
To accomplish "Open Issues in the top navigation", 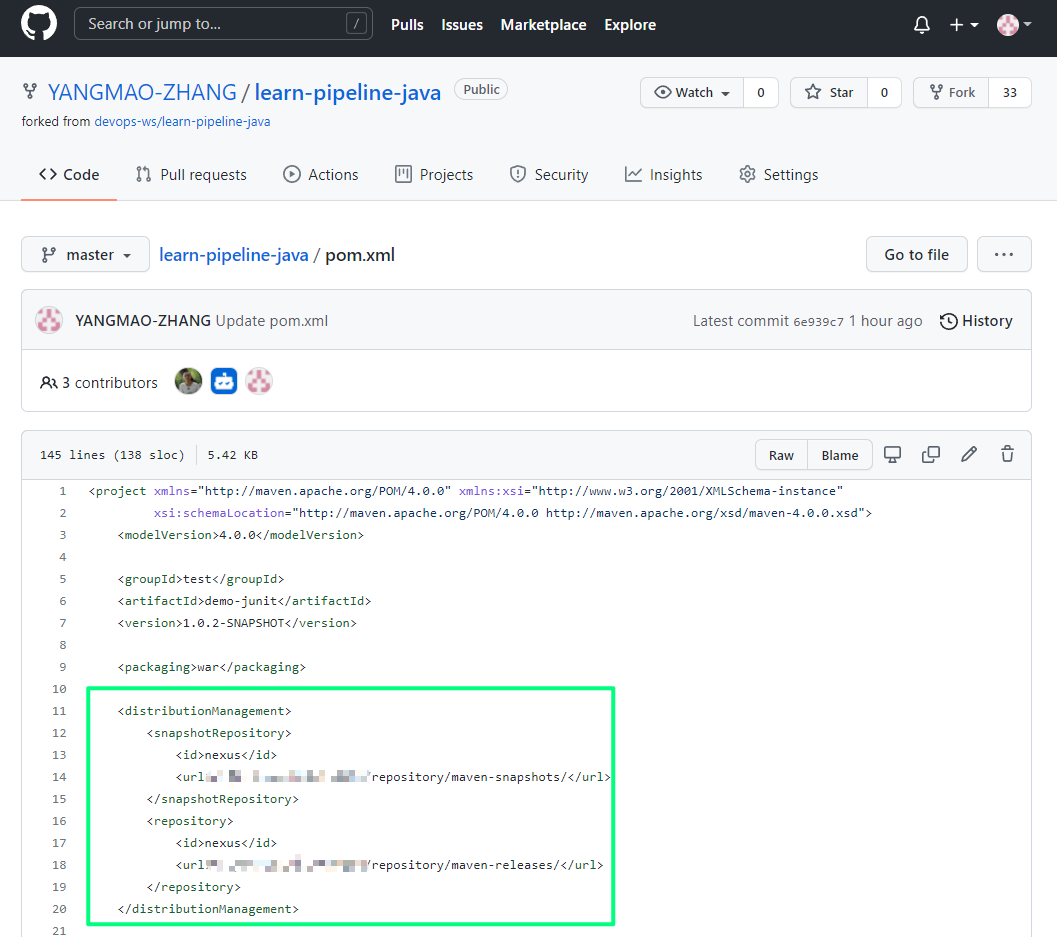I will [x=462, y=25].
